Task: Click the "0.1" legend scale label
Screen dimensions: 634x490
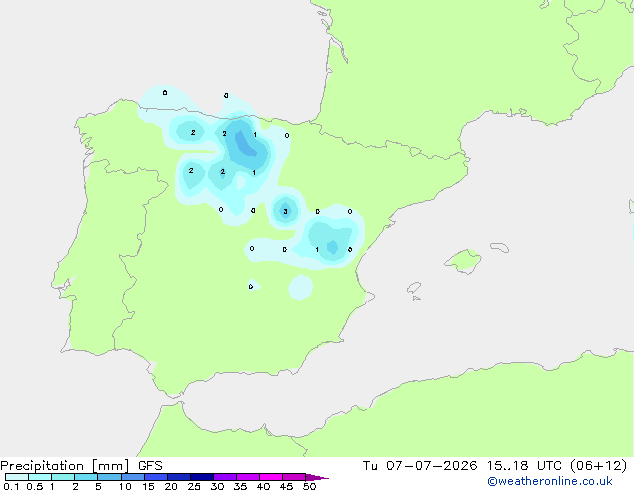Action: 11,486
